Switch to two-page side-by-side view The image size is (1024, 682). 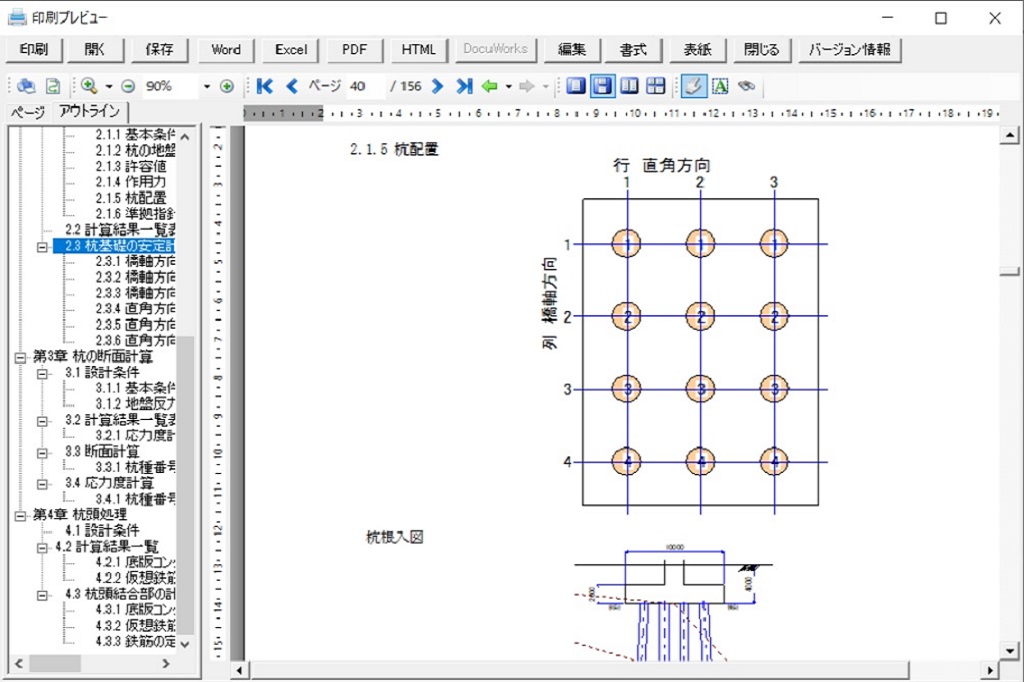[x=630, y=86]
